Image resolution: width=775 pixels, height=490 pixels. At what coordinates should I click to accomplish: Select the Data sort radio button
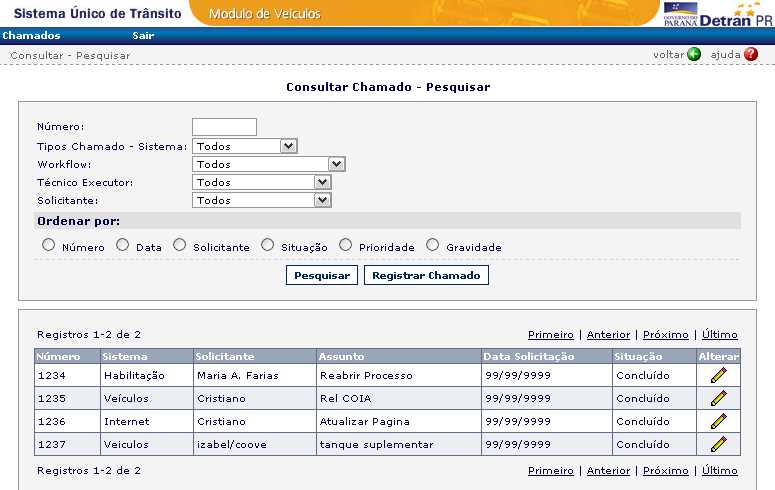[122, 245]
